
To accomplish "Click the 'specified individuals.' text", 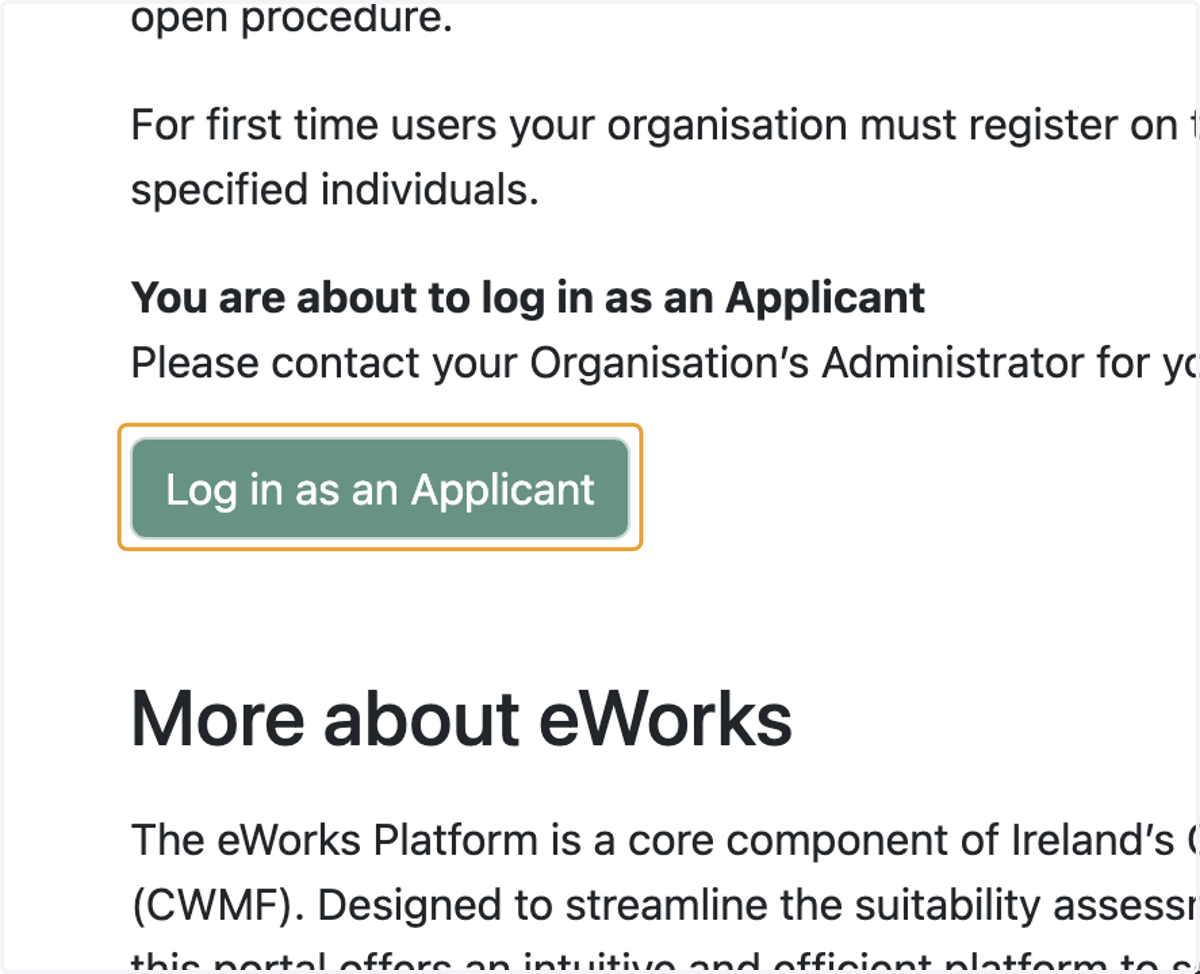I will pos(335,189).
